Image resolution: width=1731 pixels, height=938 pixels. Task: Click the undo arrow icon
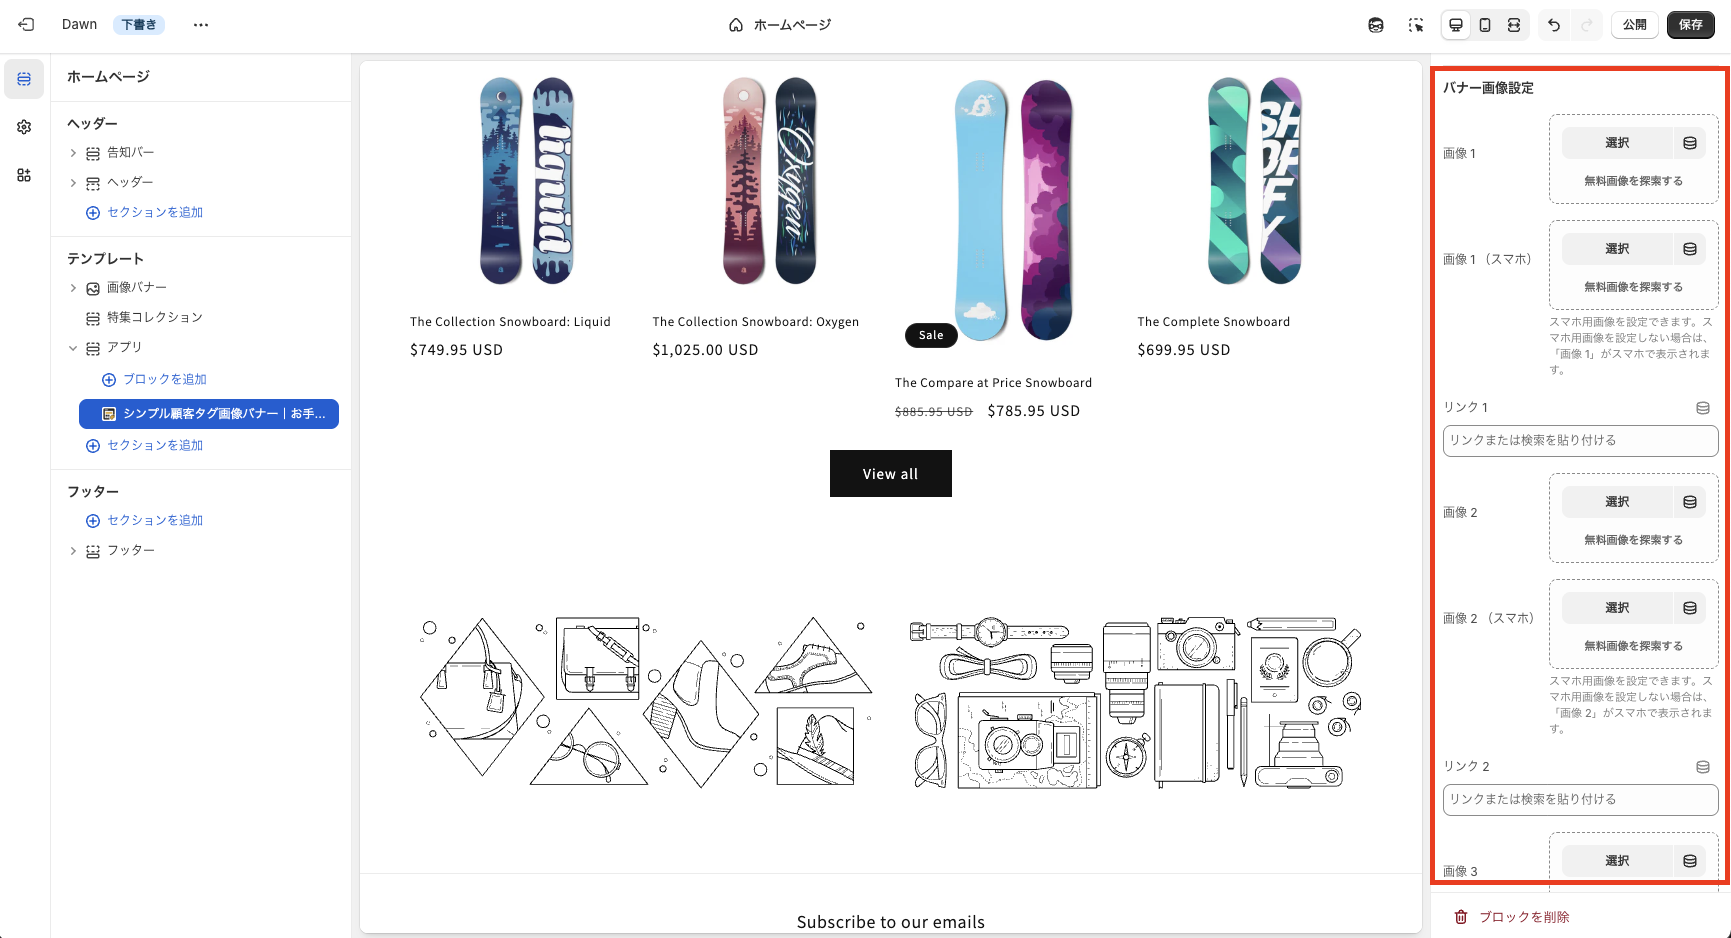(x=1554, y=25)
